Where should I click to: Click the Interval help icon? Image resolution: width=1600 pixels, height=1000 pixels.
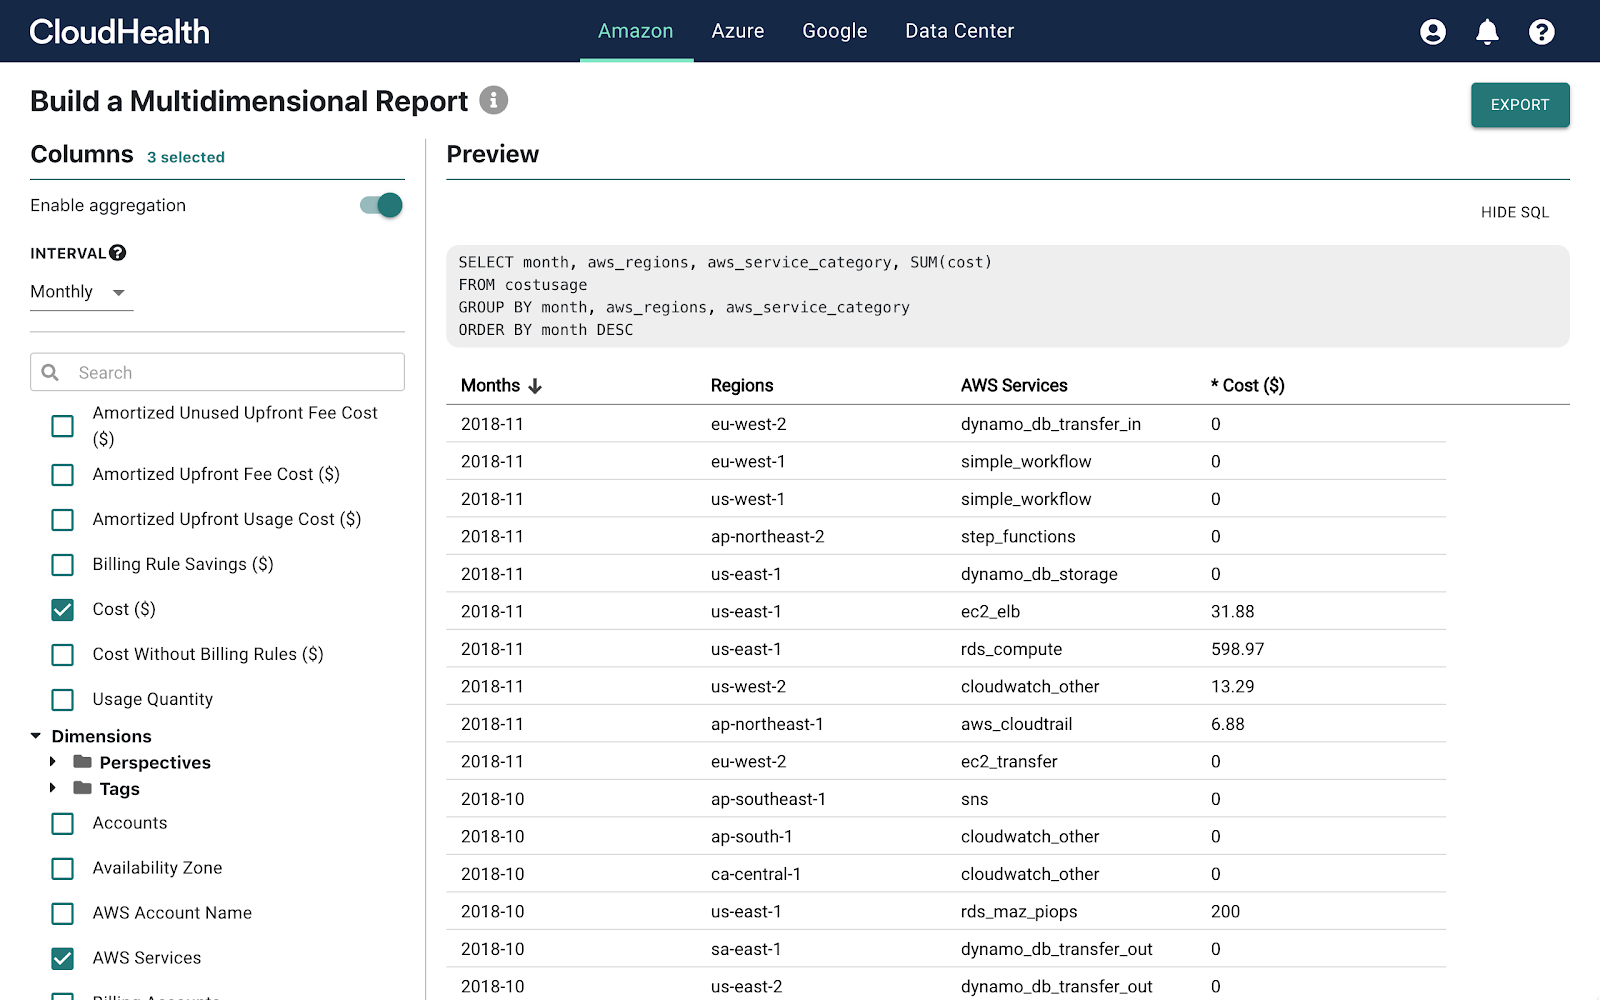tap(118, 252)
